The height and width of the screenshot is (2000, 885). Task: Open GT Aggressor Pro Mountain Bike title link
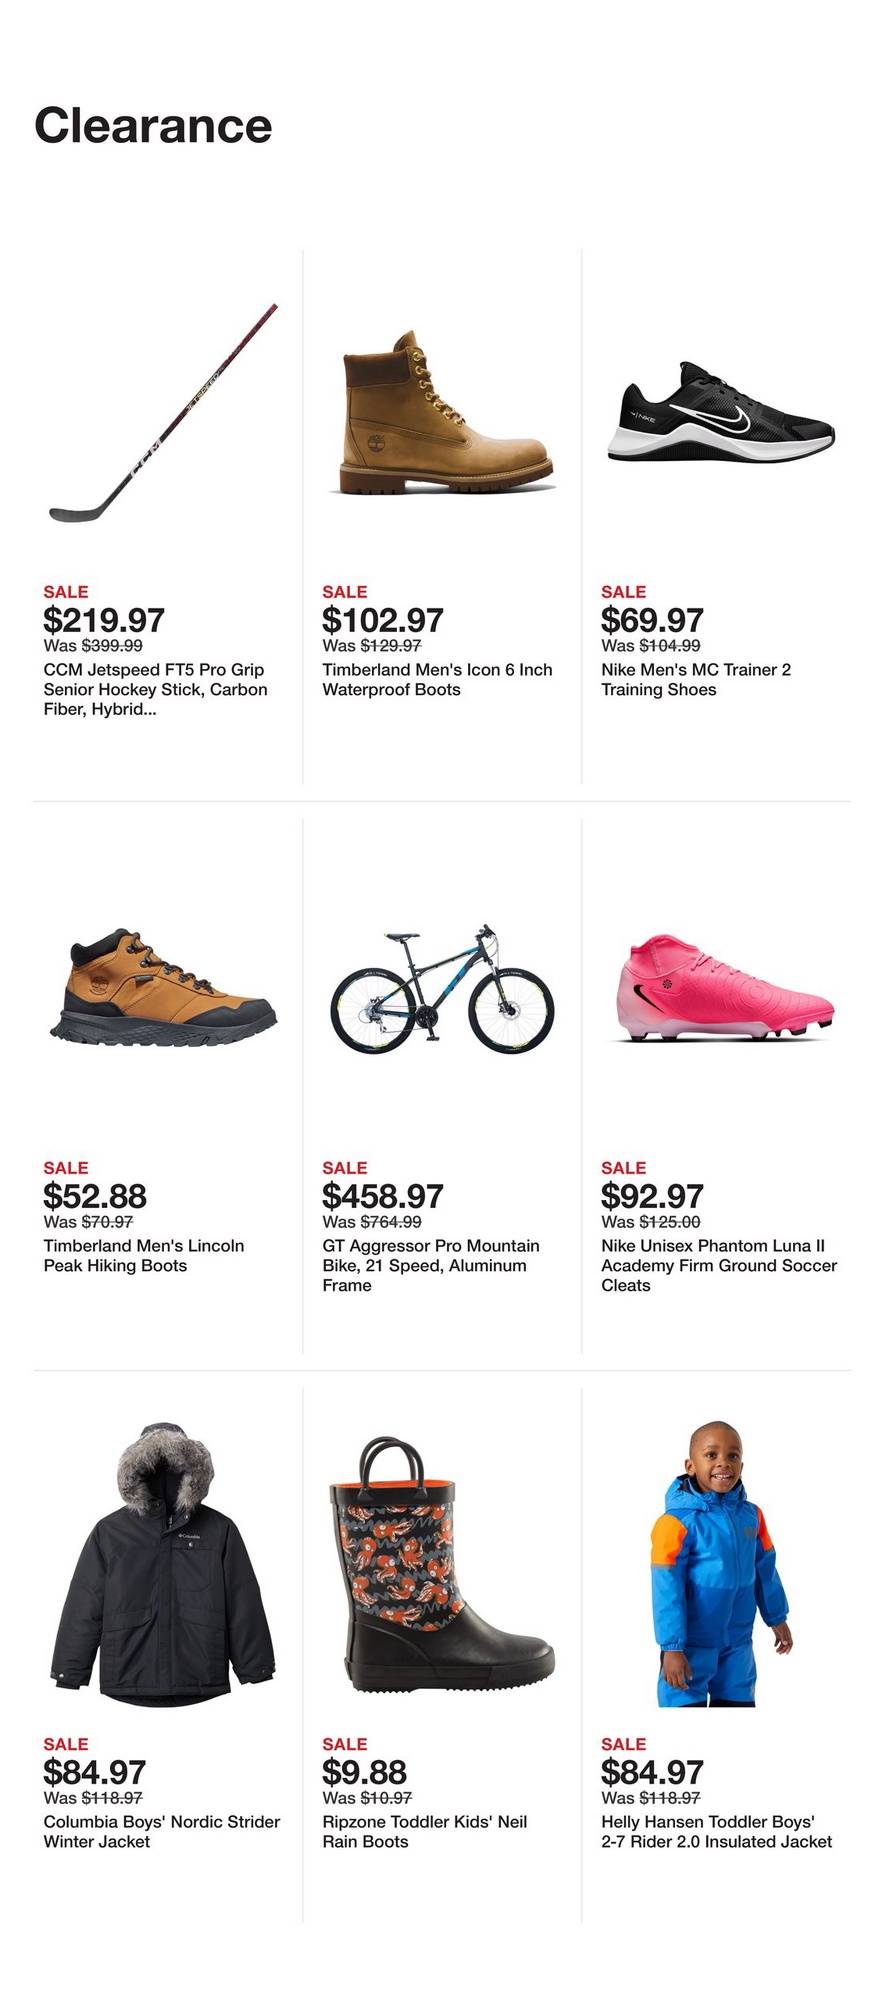coord(430,1266)
